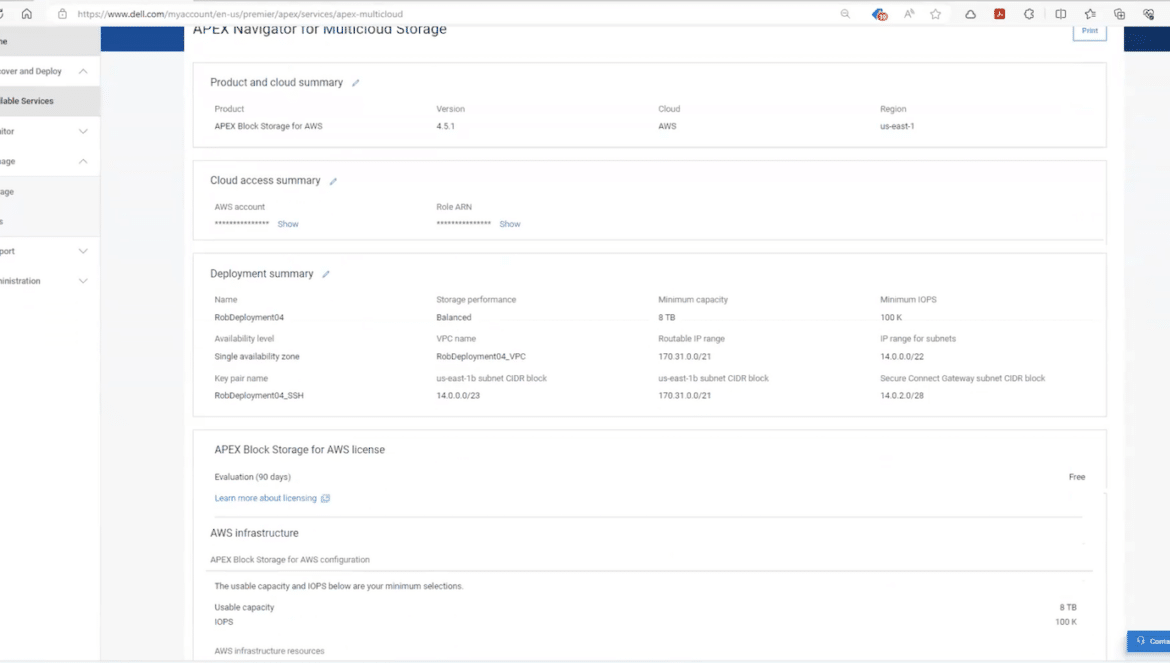Open the Adobe Acrobat extension icon
The height and width of the screenshot is (663, 1170).
(999, 13)
